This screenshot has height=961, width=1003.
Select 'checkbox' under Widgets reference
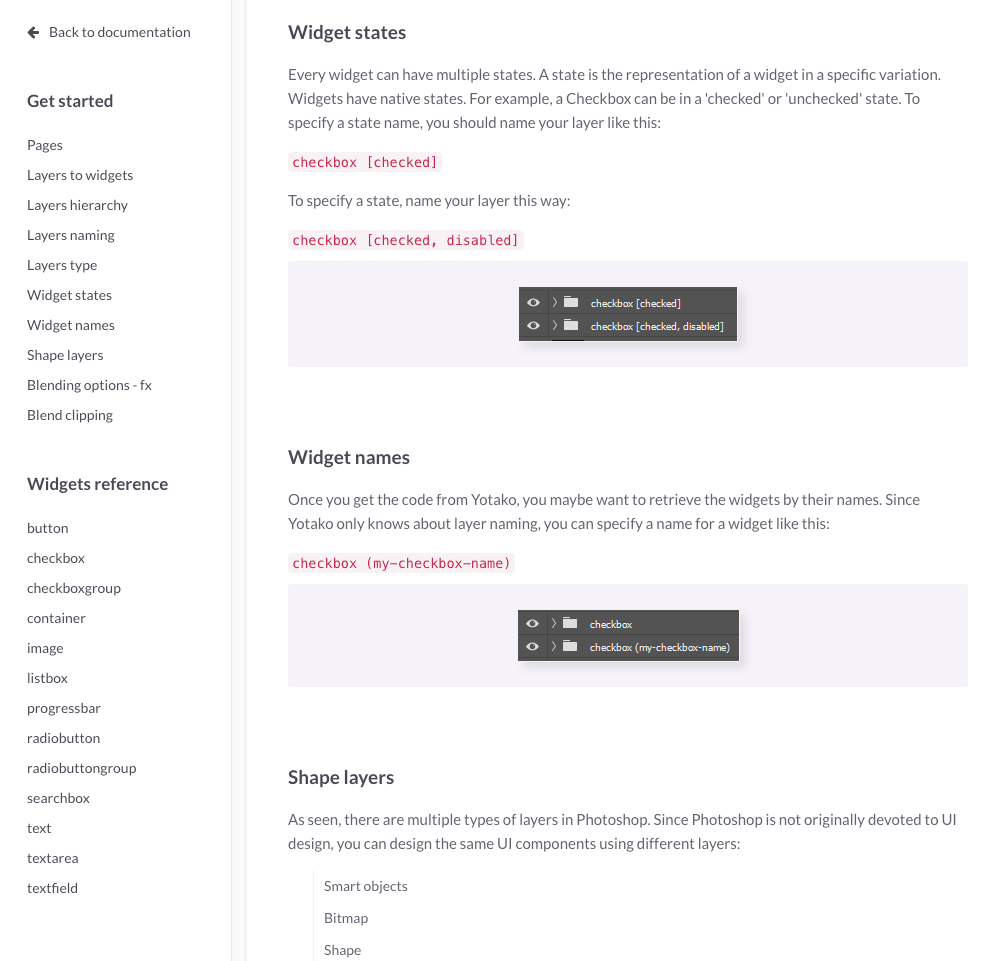click(55, 558)
